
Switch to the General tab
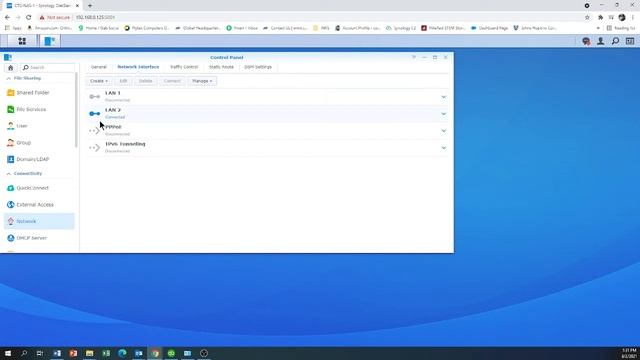coord(99,67)
